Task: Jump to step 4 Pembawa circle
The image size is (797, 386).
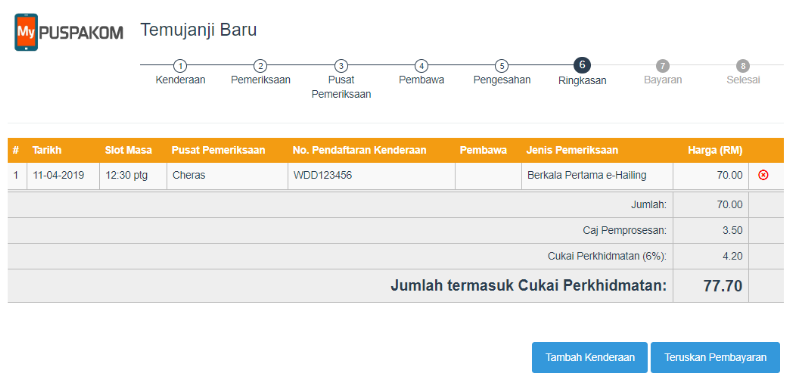Action: 421,66
